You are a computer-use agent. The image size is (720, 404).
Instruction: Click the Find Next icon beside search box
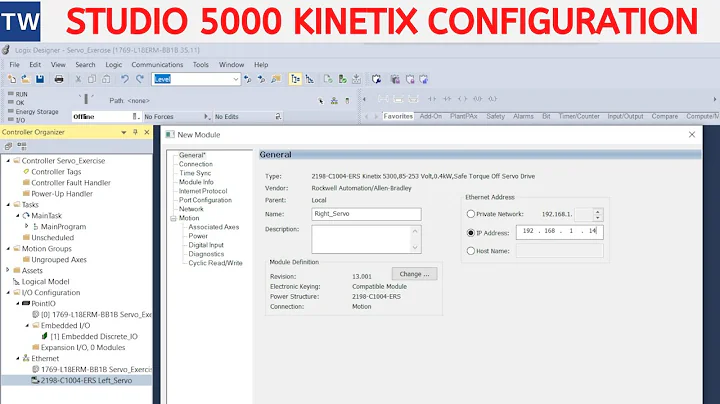(261, 79)
